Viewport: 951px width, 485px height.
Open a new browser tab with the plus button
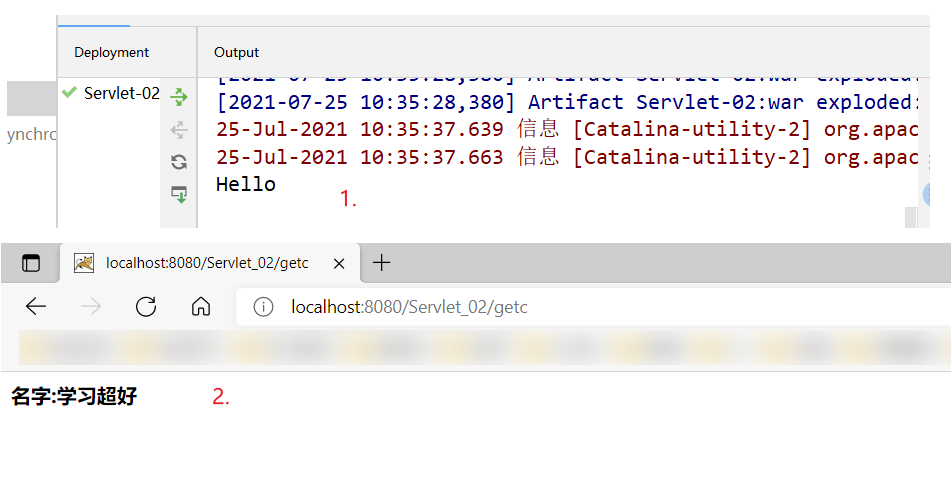(x=381, y=263)
